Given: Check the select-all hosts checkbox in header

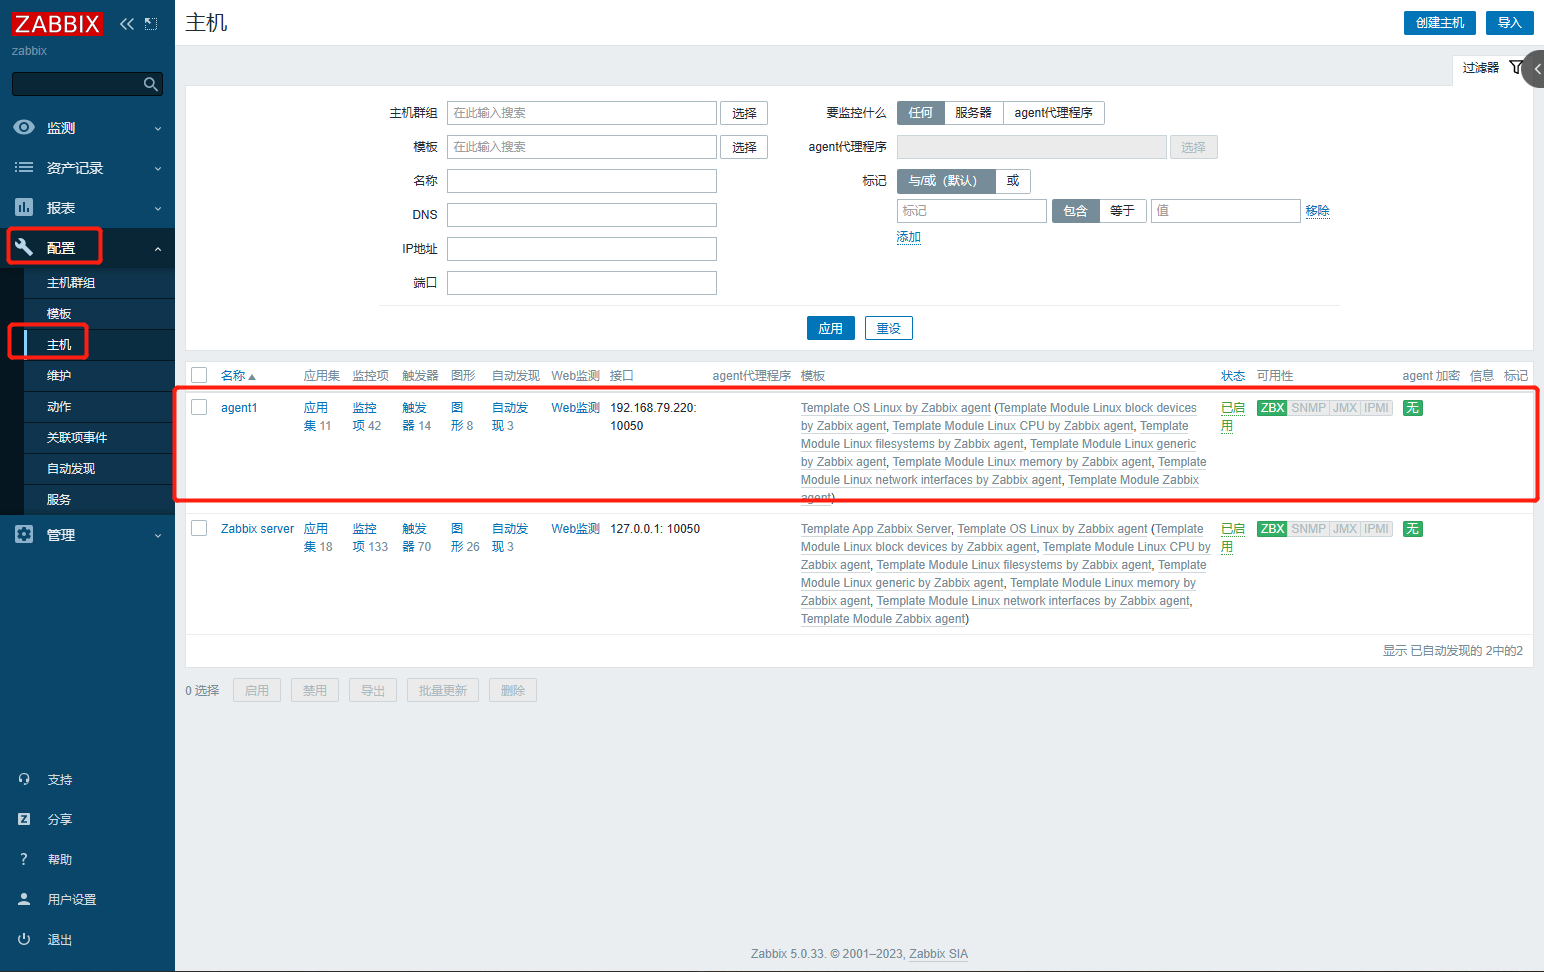Looking at the screenshot, I should [x=199, y=375].
